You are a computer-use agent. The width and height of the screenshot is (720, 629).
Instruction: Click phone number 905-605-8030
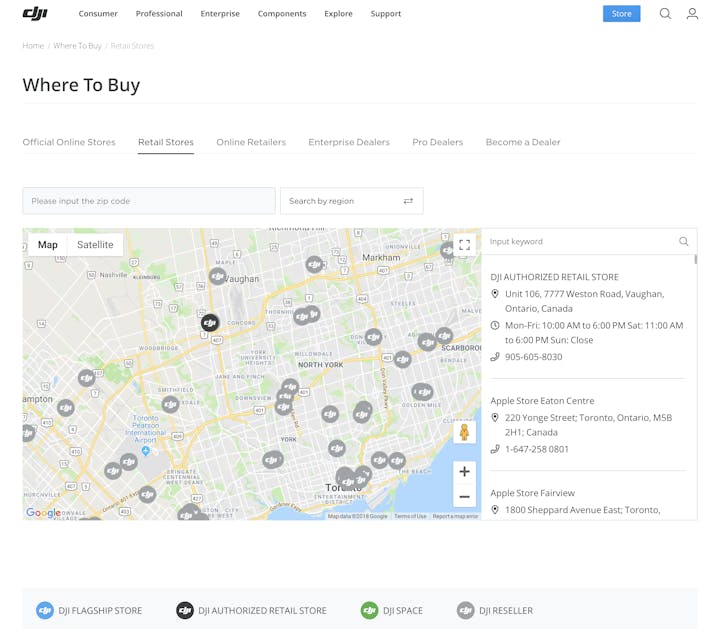click(x=533, y=357)
